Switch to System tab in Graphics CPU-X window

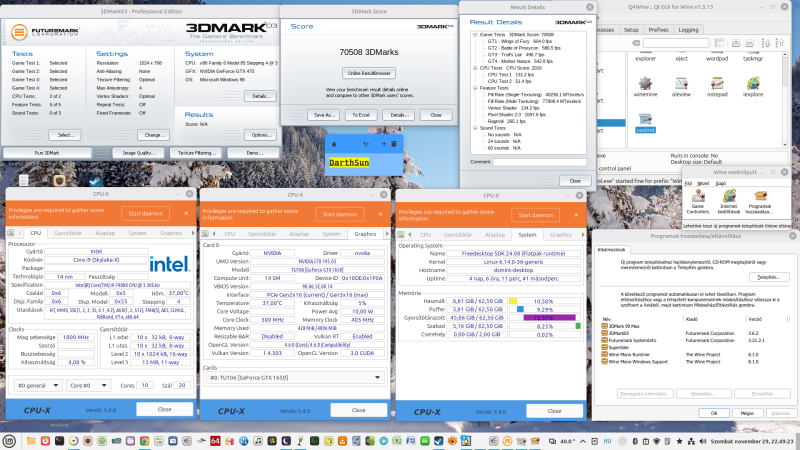[331, 234]
